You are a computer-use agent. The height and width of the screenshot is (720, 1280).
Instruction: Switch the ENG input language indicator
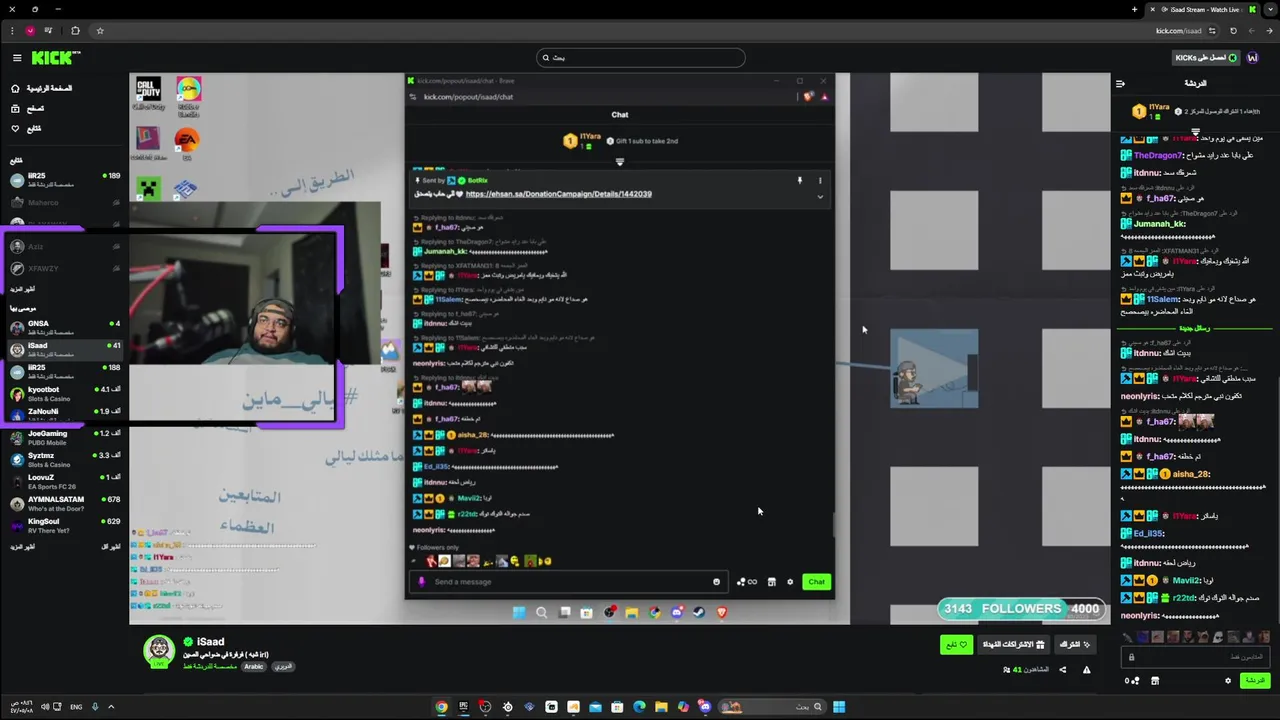(x=76, y=707)
